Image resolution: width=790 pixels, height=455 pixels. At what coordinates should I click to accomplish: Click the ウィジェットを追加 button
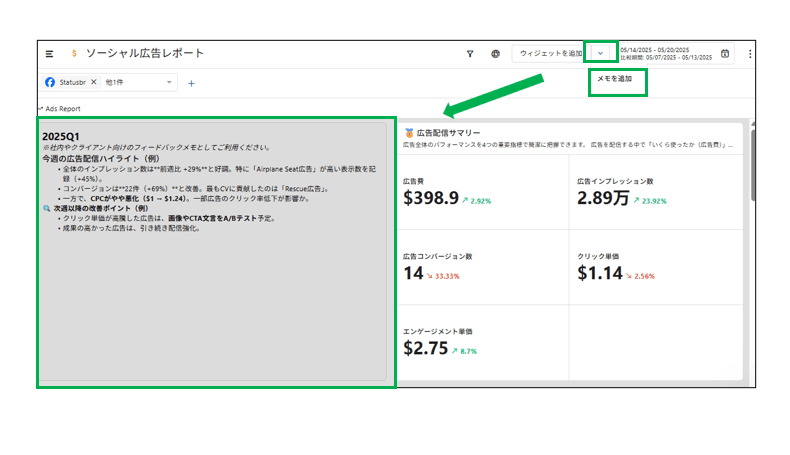pos(550,54)
